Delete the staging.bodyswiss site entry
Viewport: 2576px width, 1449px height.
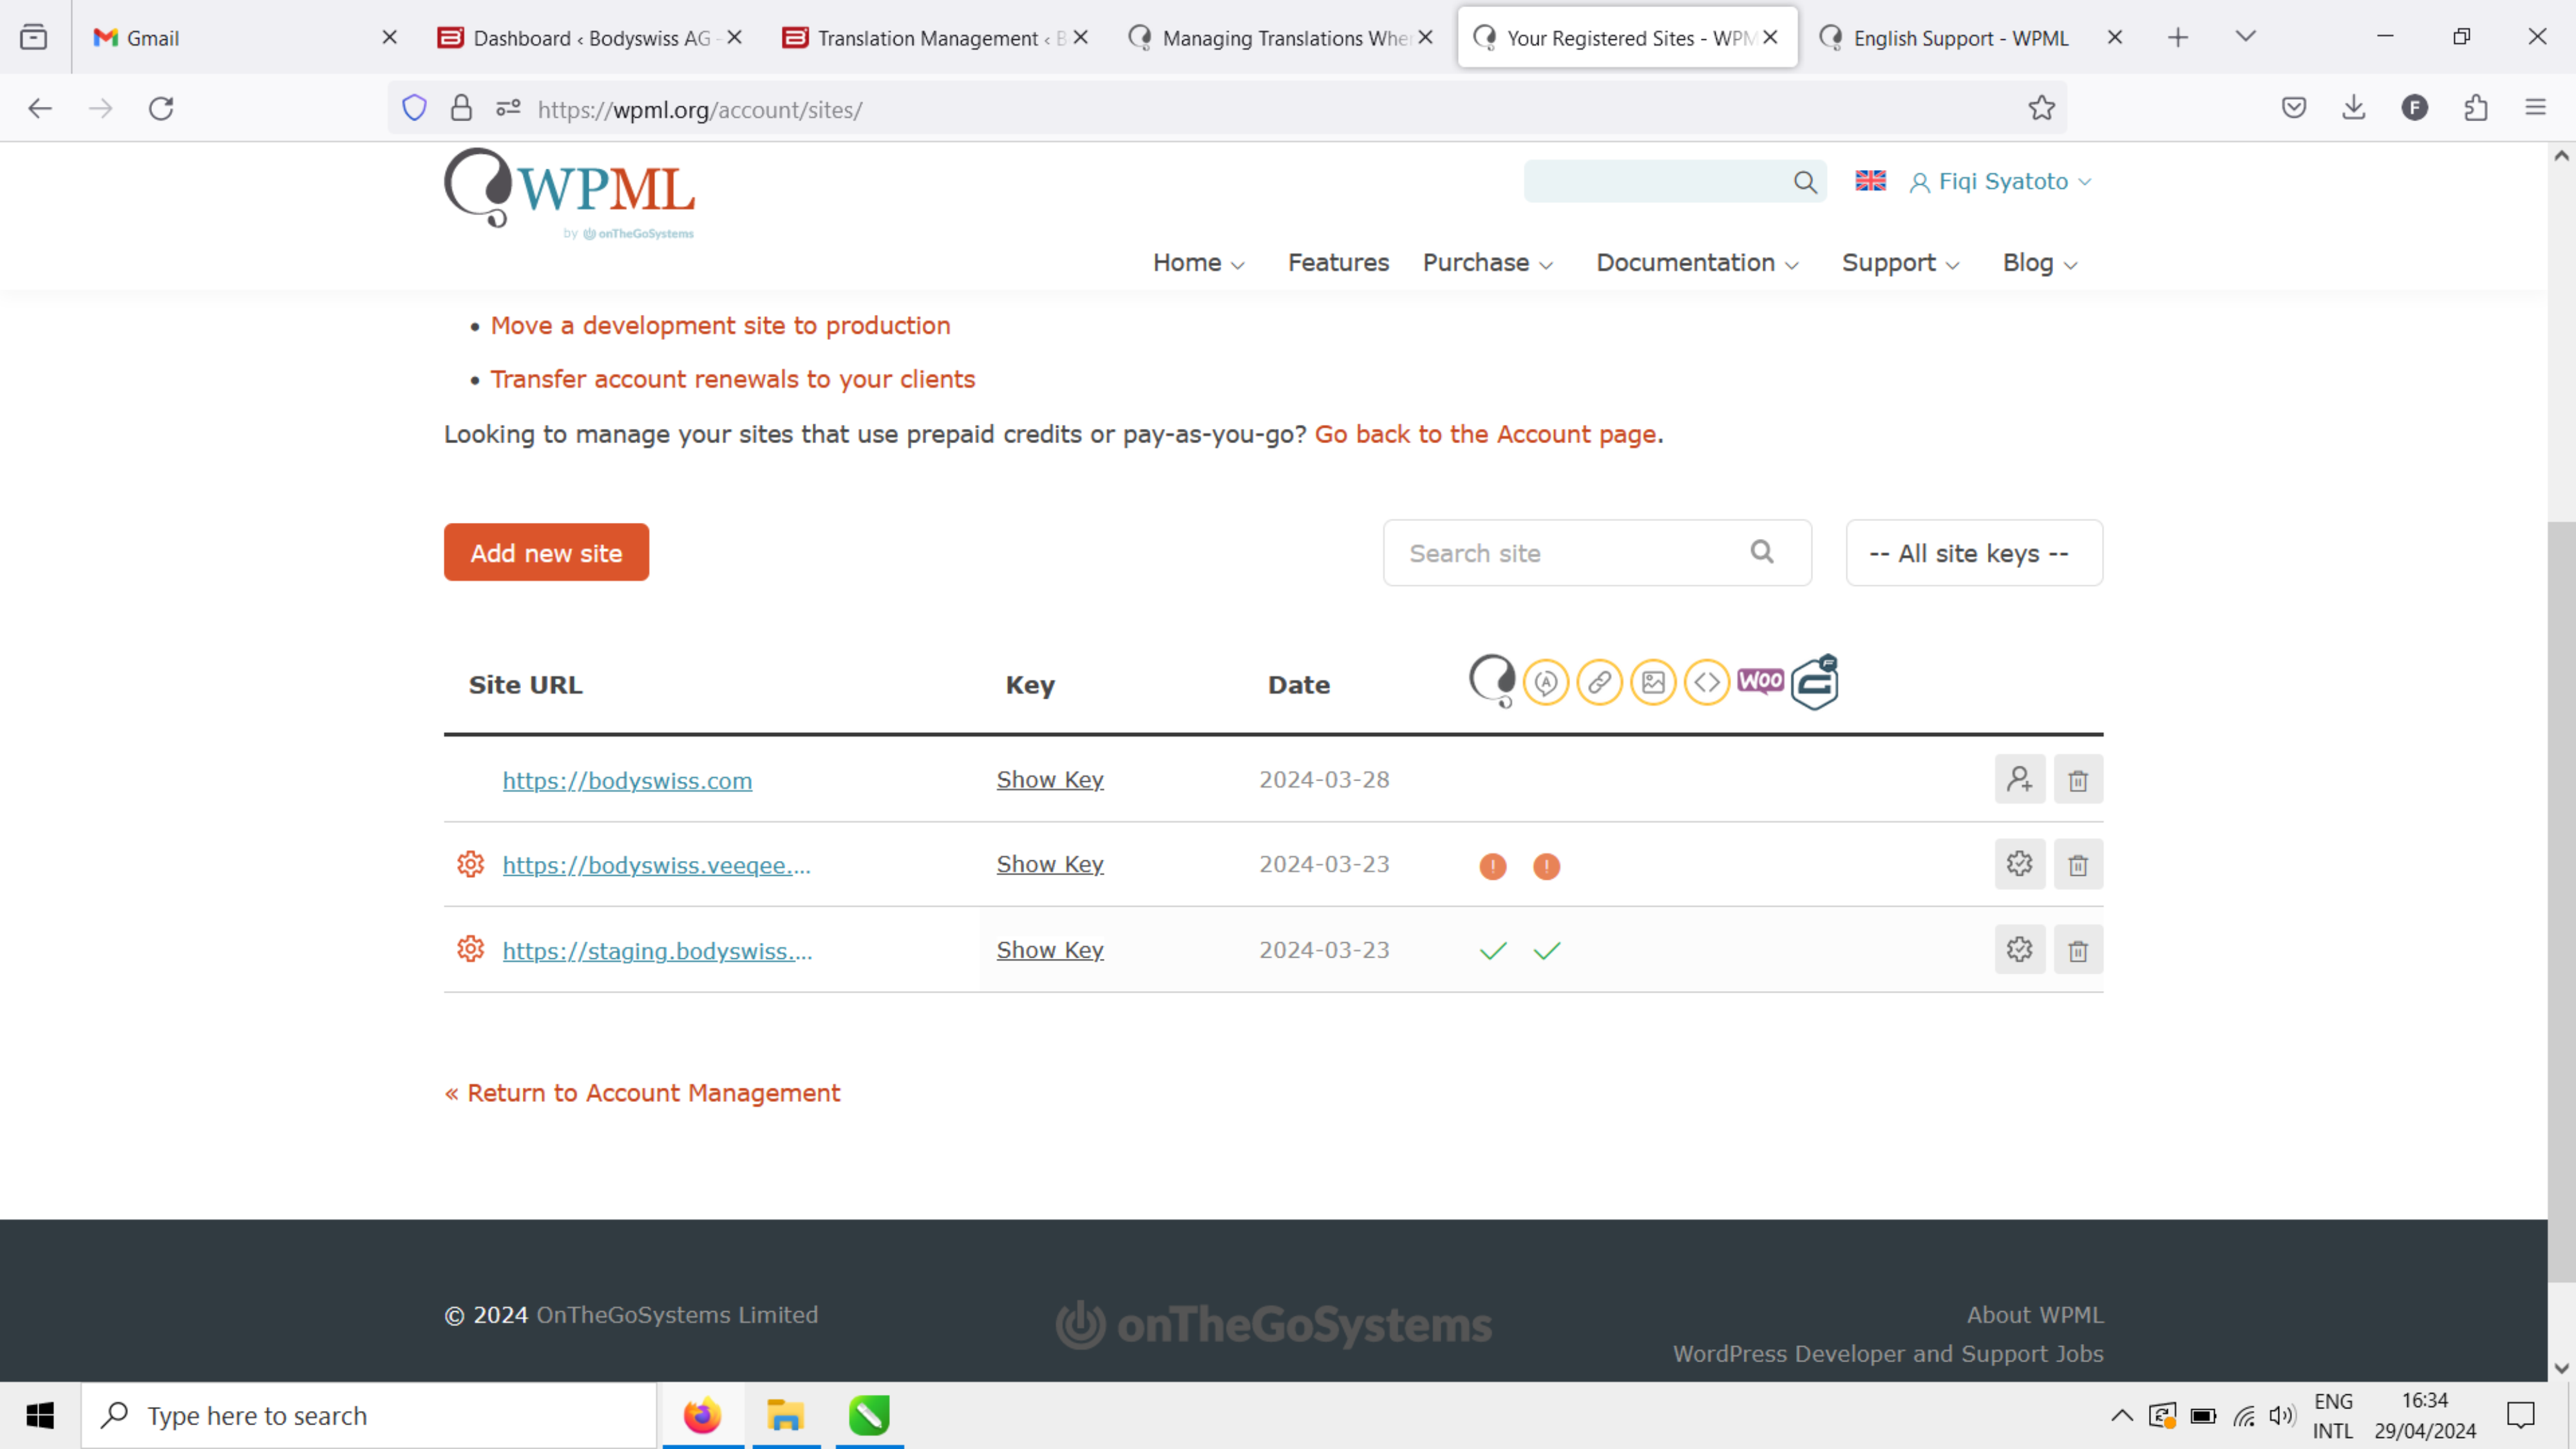(x=2078, y=950)
